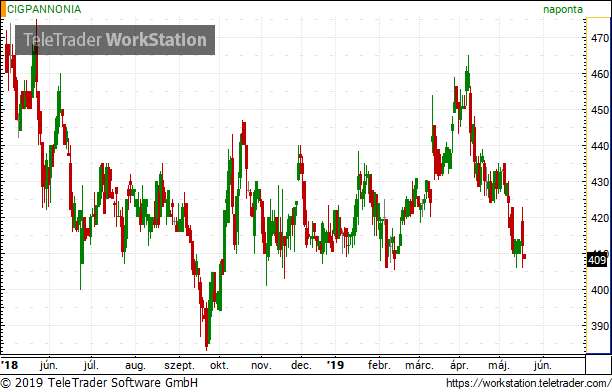Click the 'febr.' month label

pos(379,365)
